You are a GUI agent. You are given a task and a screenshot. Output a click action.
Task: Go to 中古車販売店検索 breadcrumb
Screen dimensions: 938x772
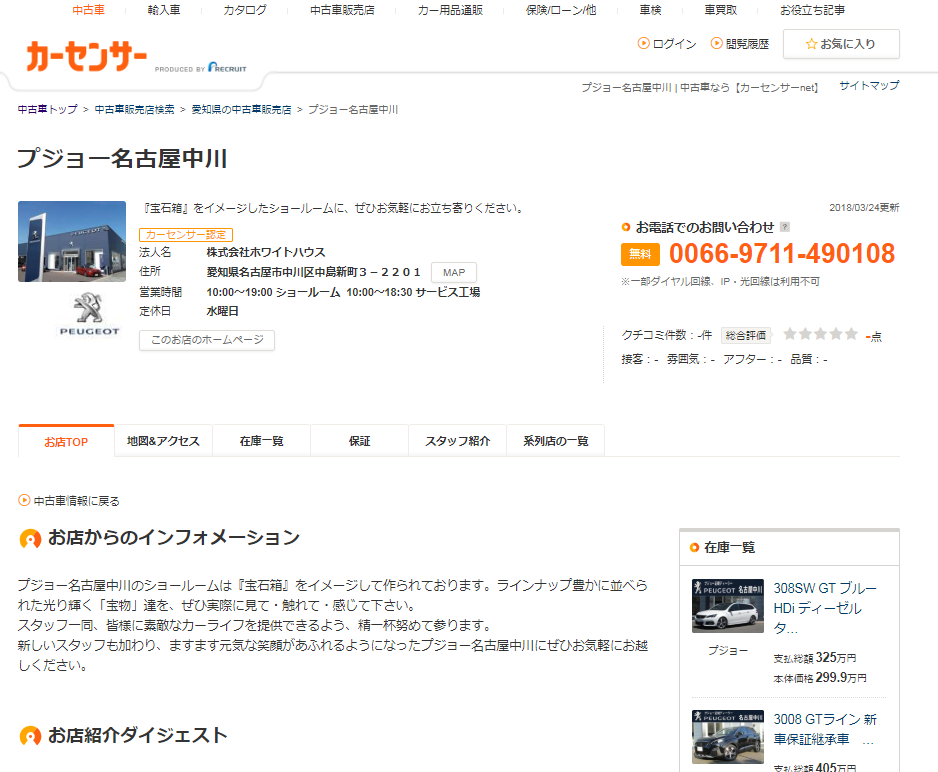click(135, 109)
